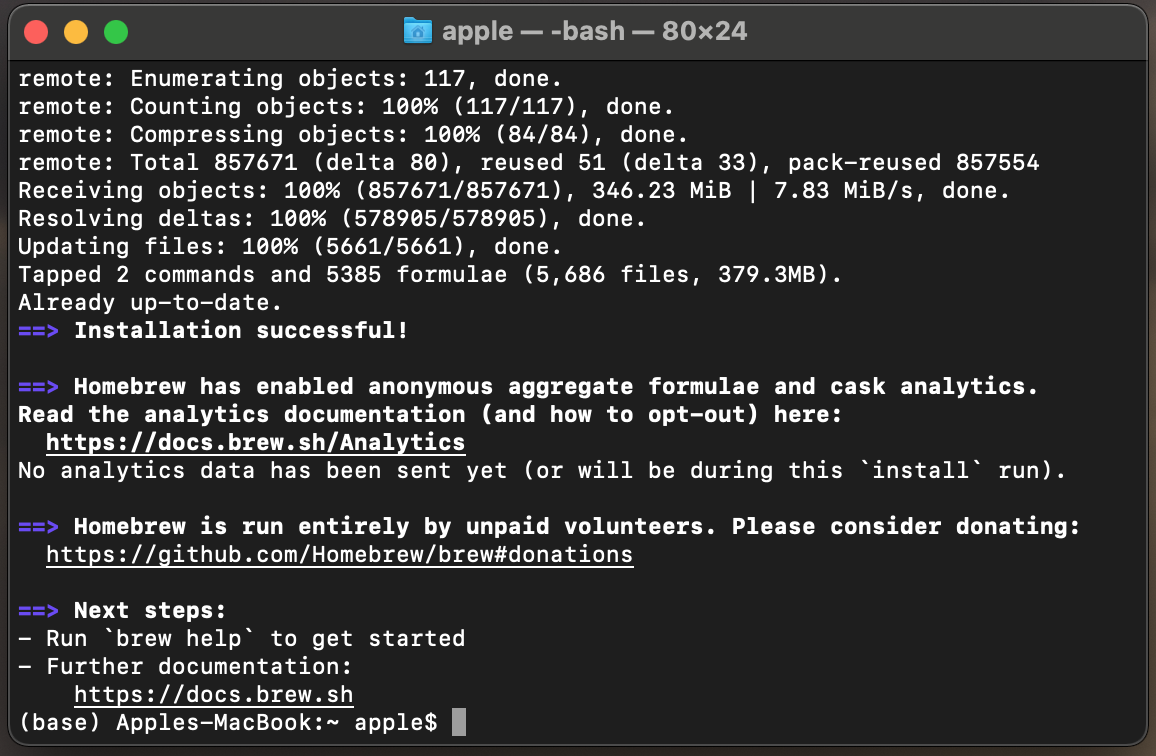Click the blue arrow before "Homebrew has enabled"
The width and height of the screenshot is (1156, 756).
coord(39,387)
